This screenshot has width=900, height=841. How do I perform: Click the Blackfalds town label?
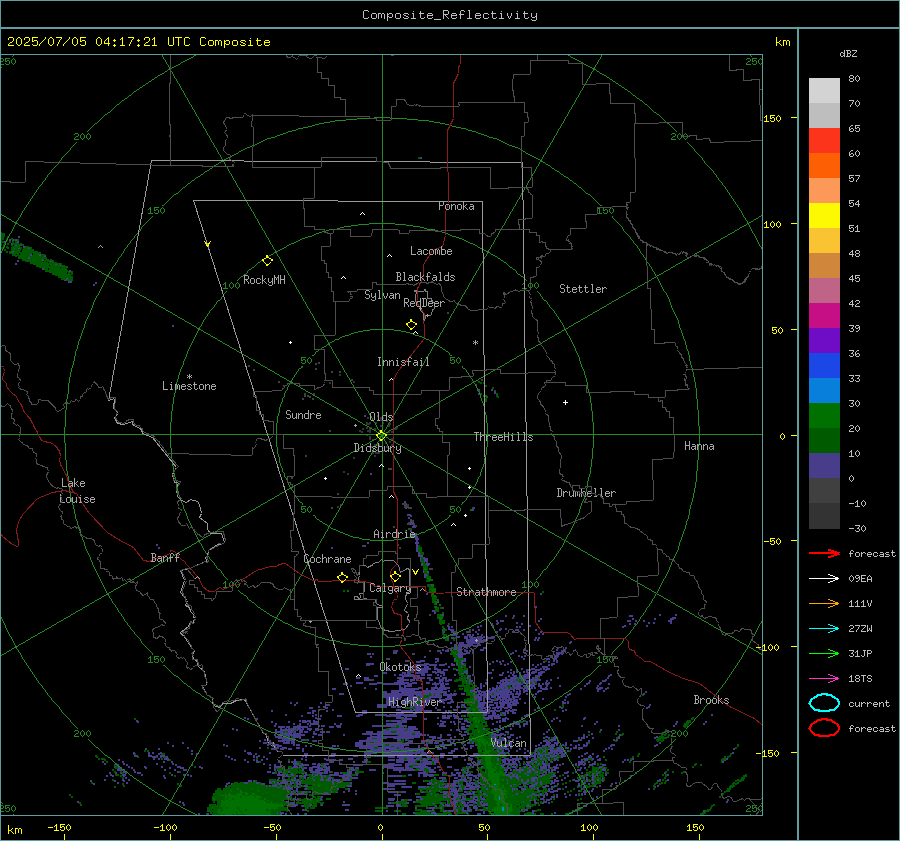(x=425, y=277)
